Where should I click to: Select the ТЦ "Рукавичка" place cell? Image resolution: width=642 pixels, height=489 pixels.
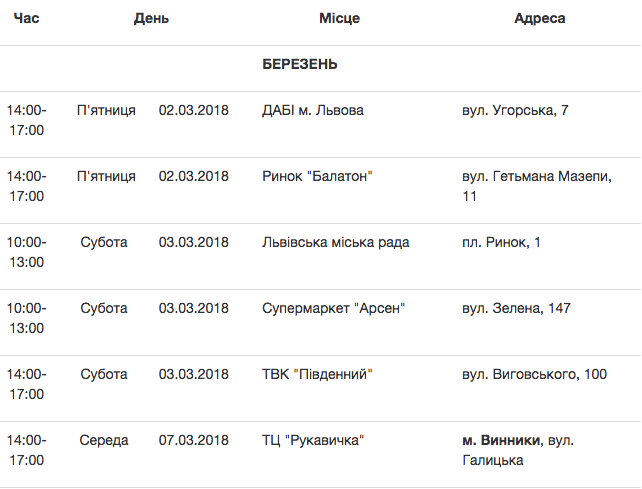click(311, 440)
